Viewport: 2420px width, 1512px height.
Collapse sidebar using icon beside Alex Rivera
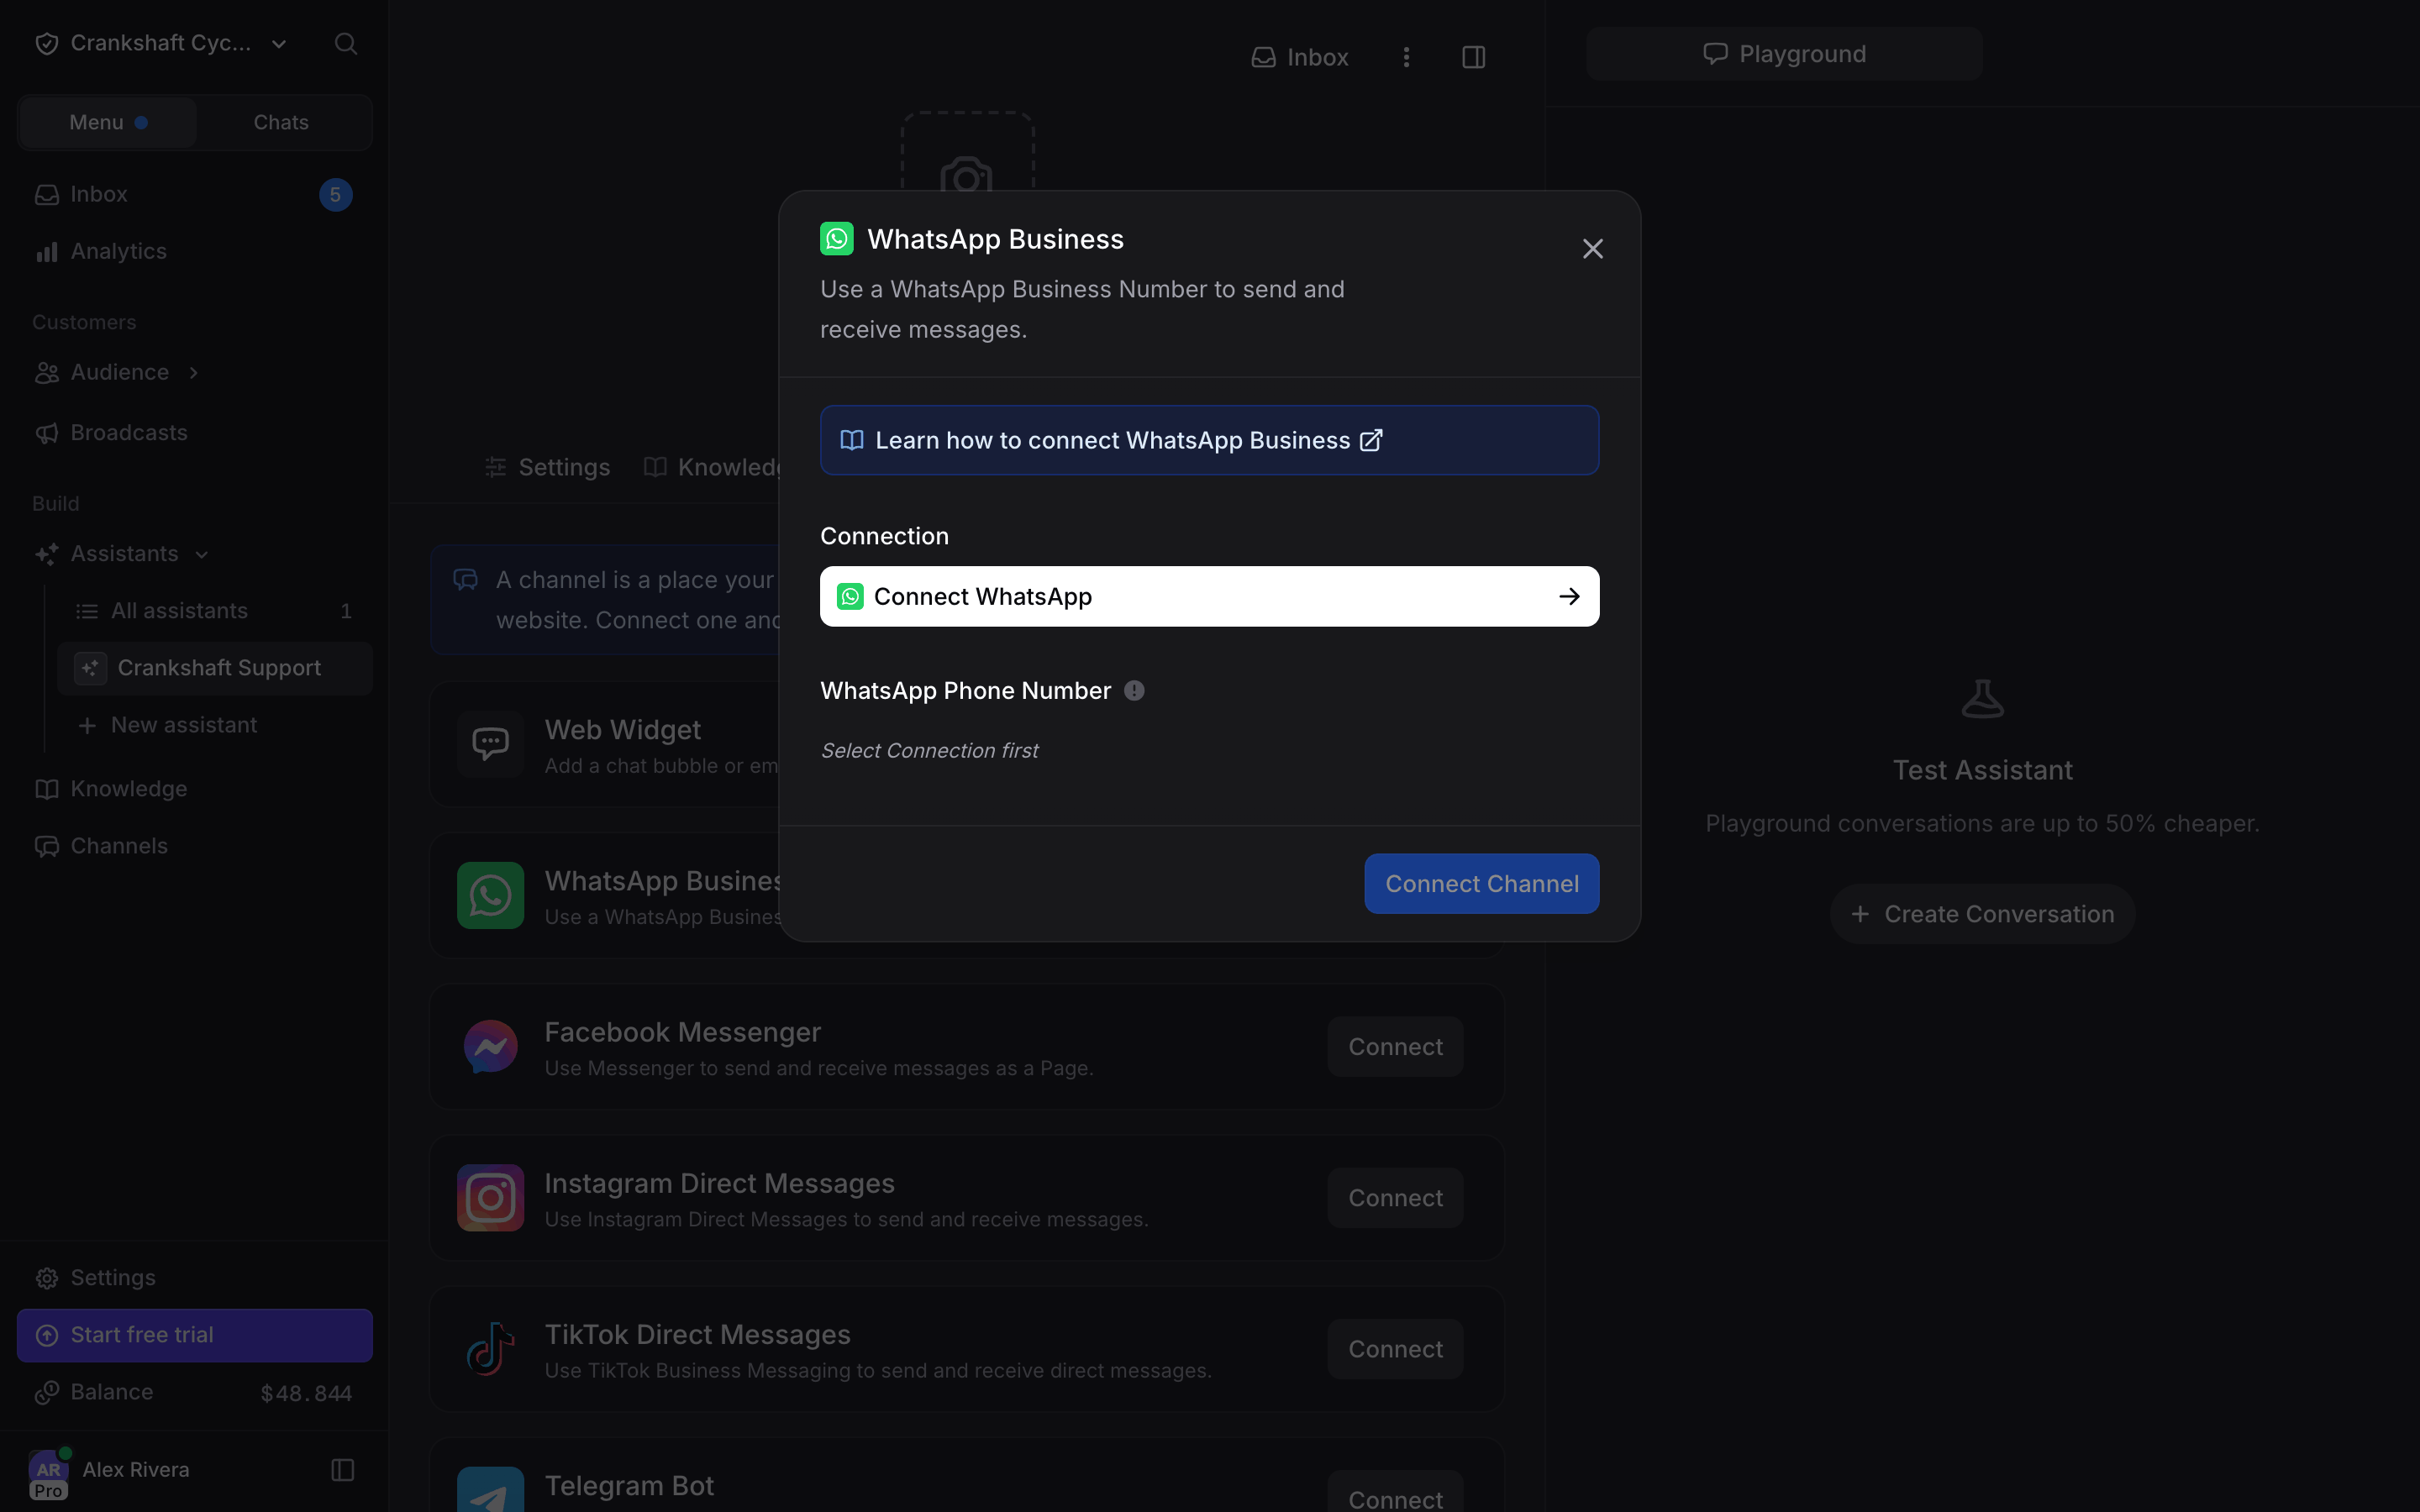pyautogui.click(x=343, y=1470)
